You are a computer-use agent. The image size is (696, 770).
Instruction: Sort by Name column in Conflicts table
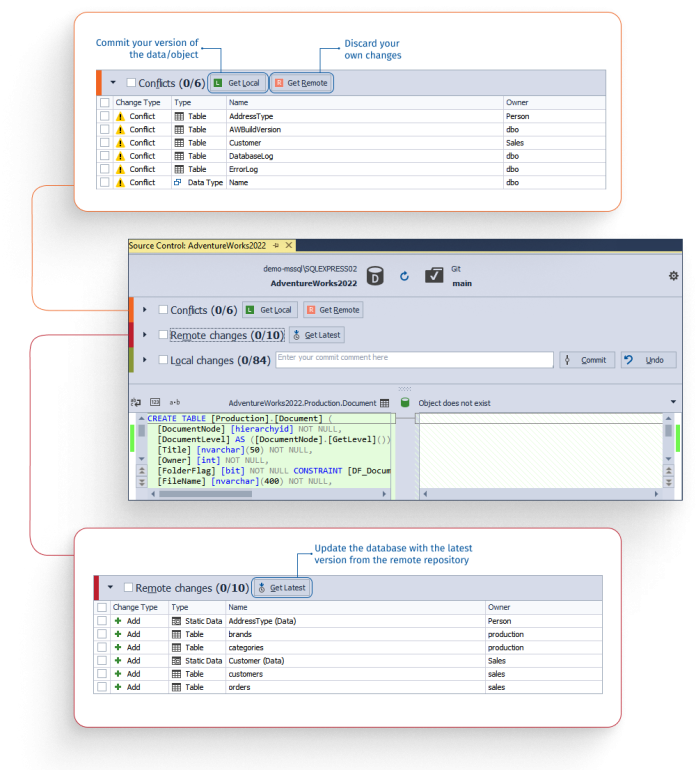364,103
